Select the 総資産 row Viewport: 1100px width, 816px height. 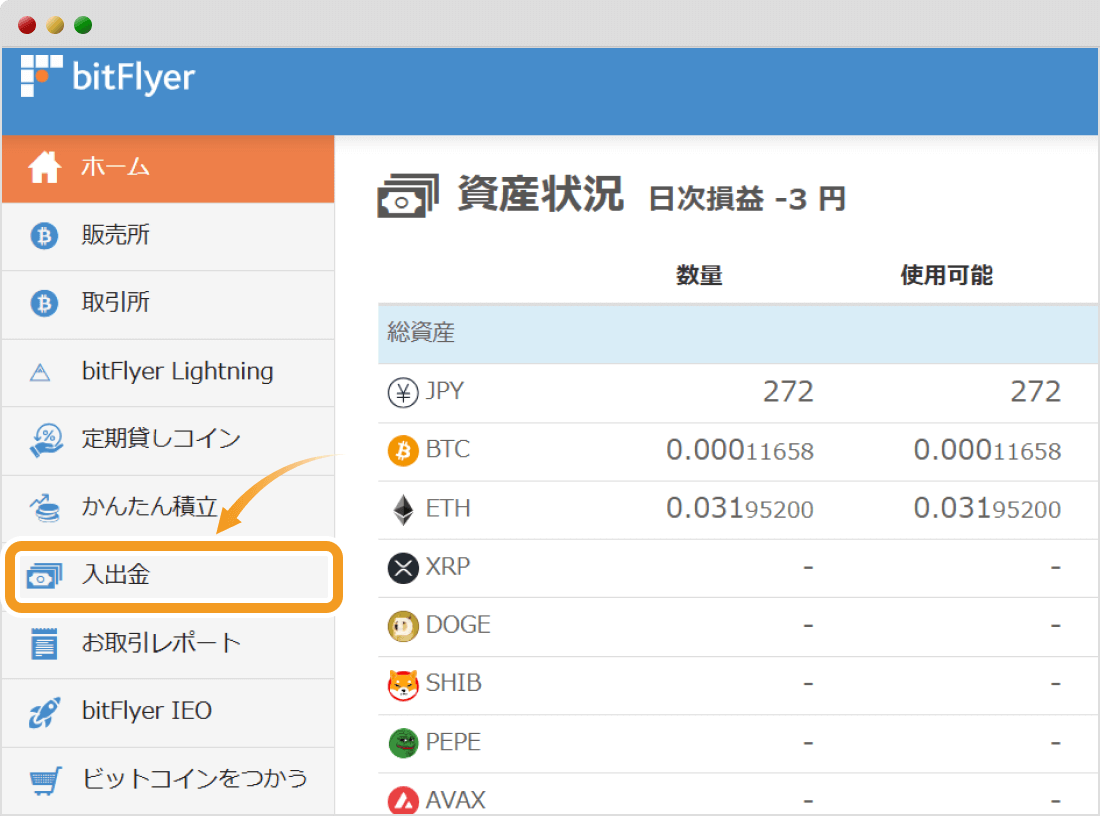tap(738, 333)
